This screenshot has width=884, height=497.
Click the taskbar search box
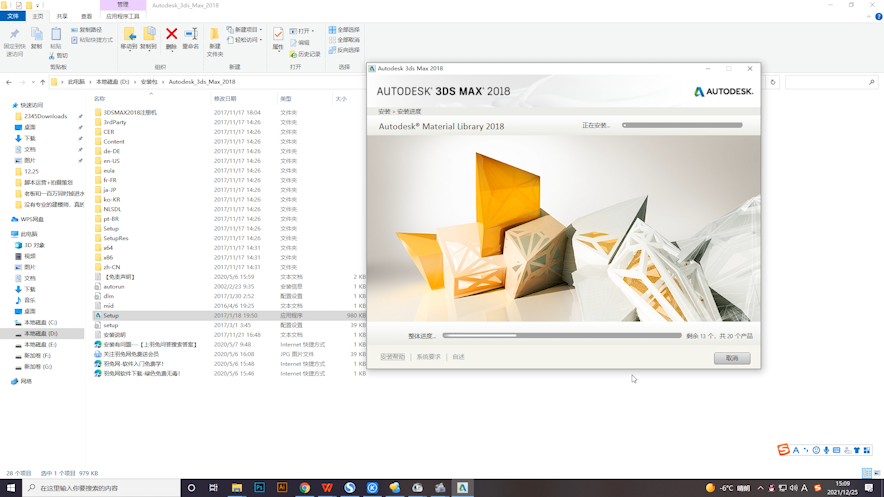(x=101, y=488)
